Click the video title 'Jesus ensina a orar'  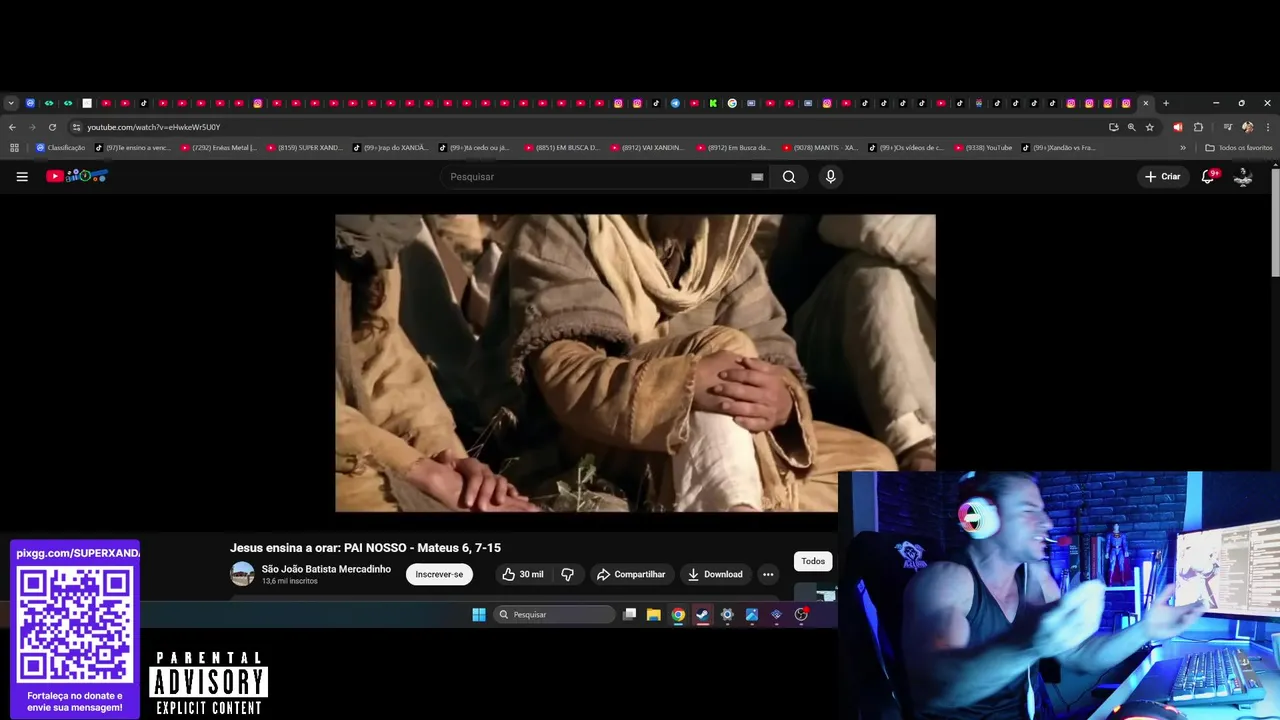365,548
